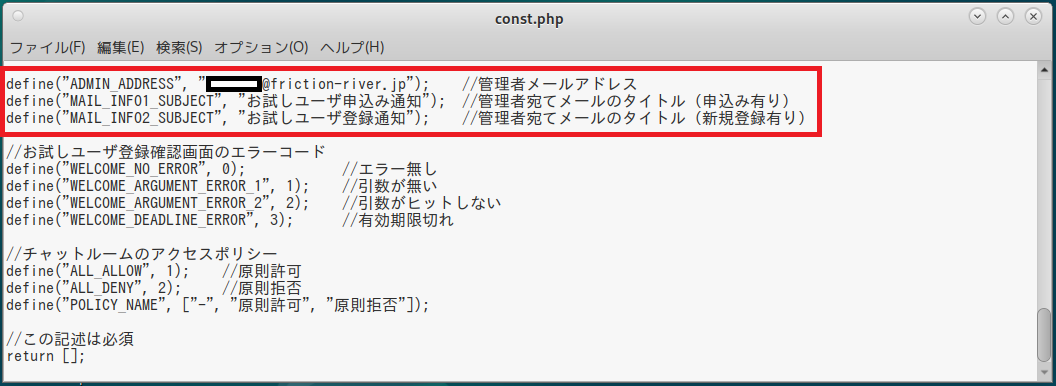Click the const.php title bar text
Viewport: 1056px width, 386px height.
coord(529,19)
